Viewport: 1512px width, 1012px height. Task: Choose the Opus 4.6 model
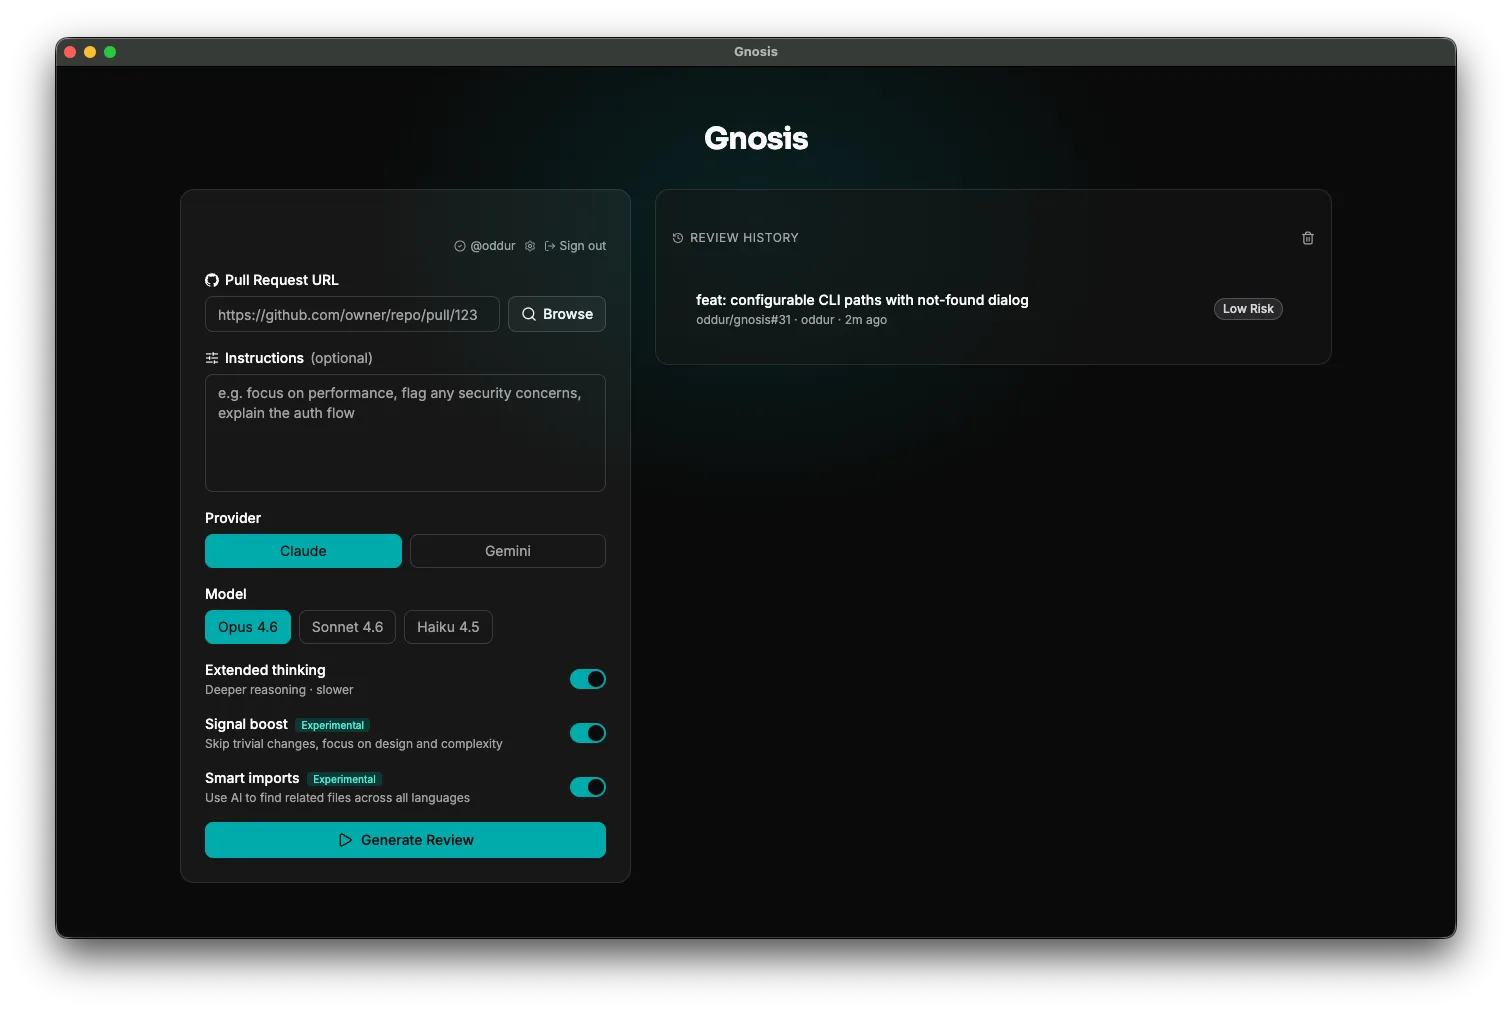(x=248, y=627)
